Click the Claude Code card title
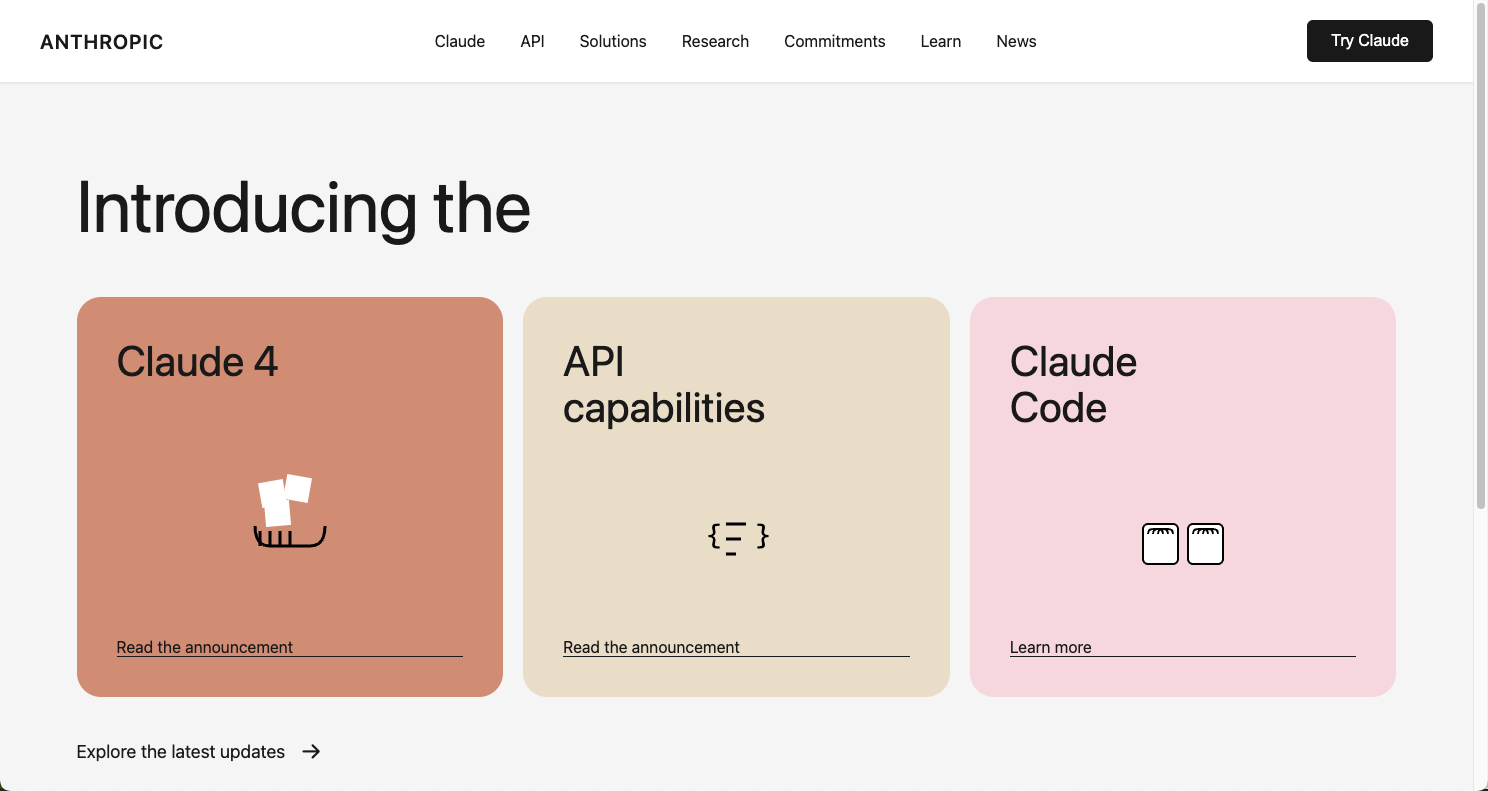 pos(1073,385)
